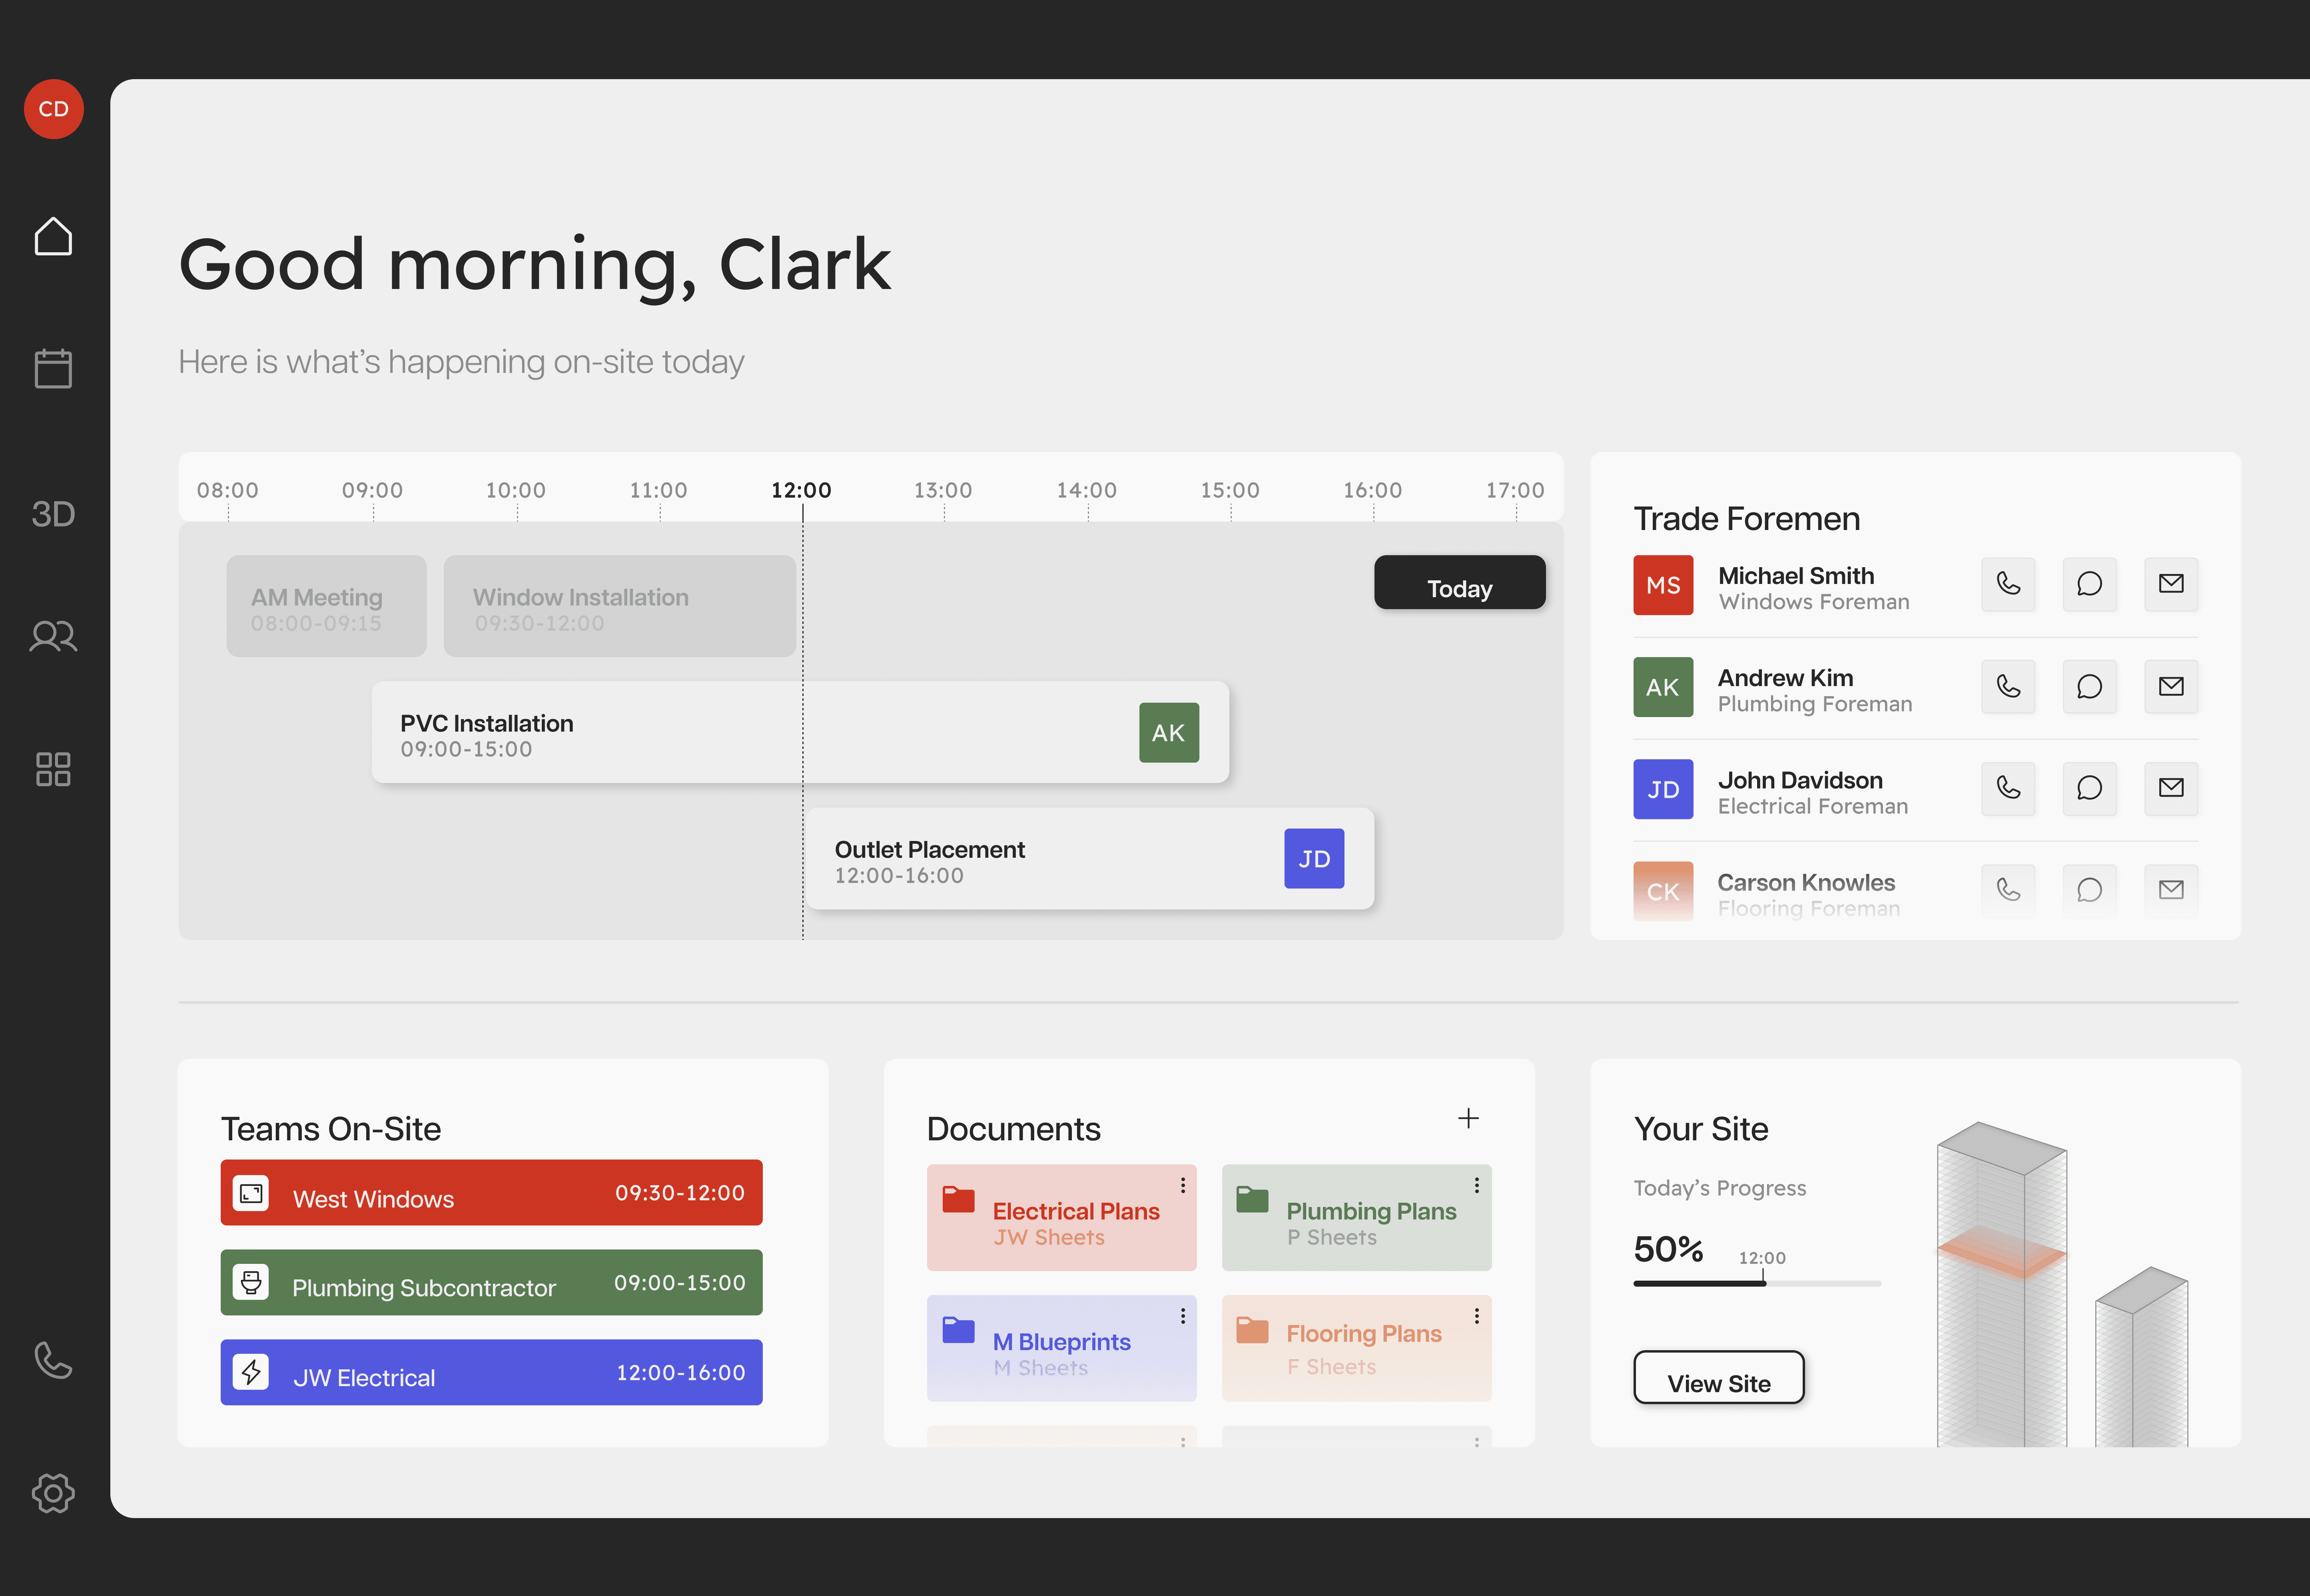
Task: Click Today's Progress bar at 12:00
Action: (1764, 1283)
